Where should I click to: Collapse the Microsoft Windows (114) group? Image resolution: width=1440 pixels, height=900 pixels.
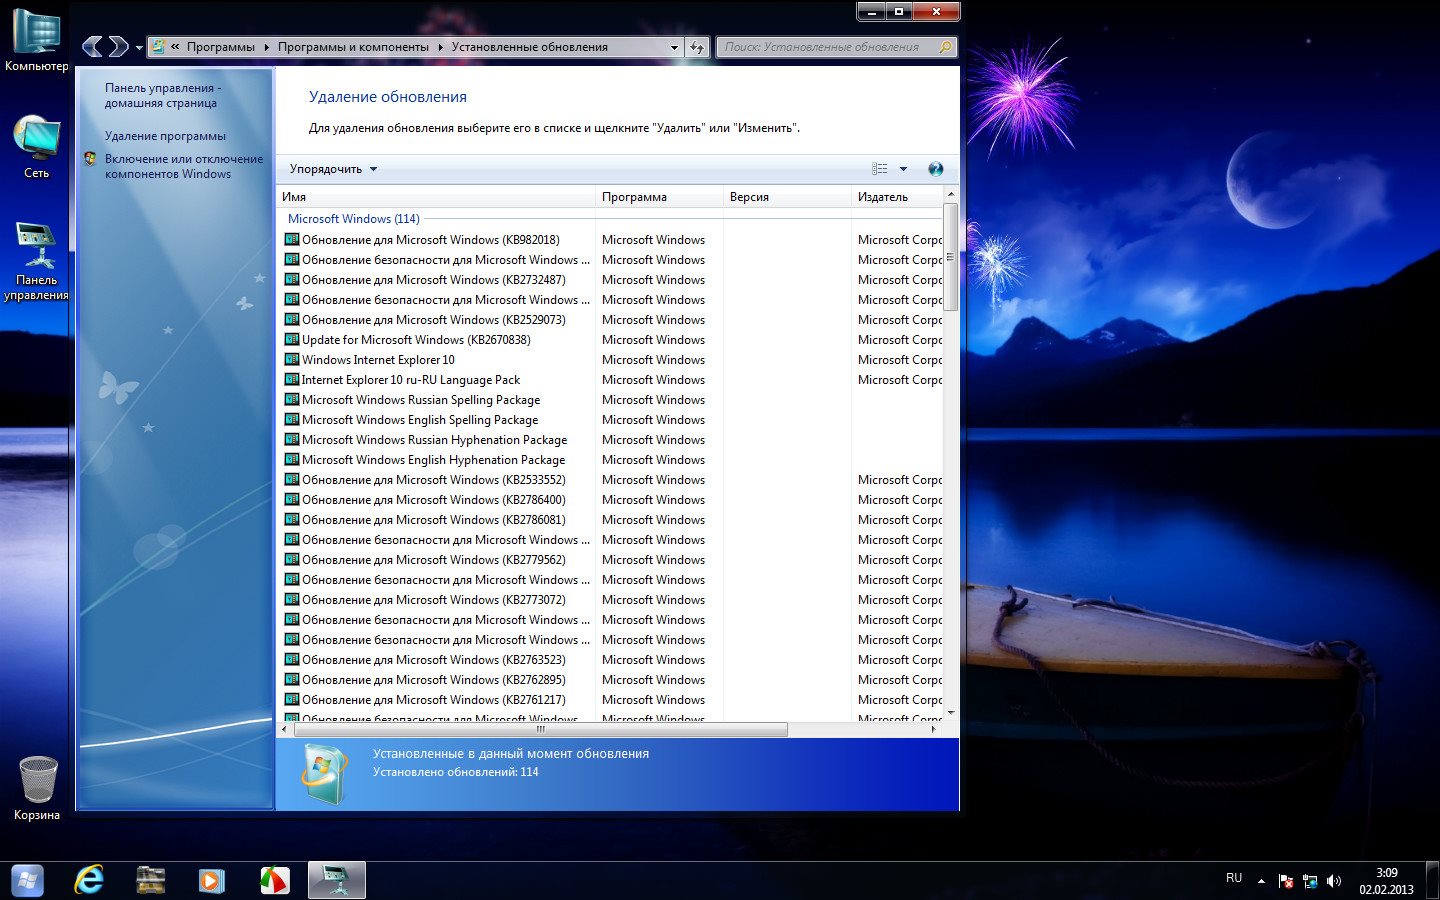pyautogui.click(x=353, y=219)
